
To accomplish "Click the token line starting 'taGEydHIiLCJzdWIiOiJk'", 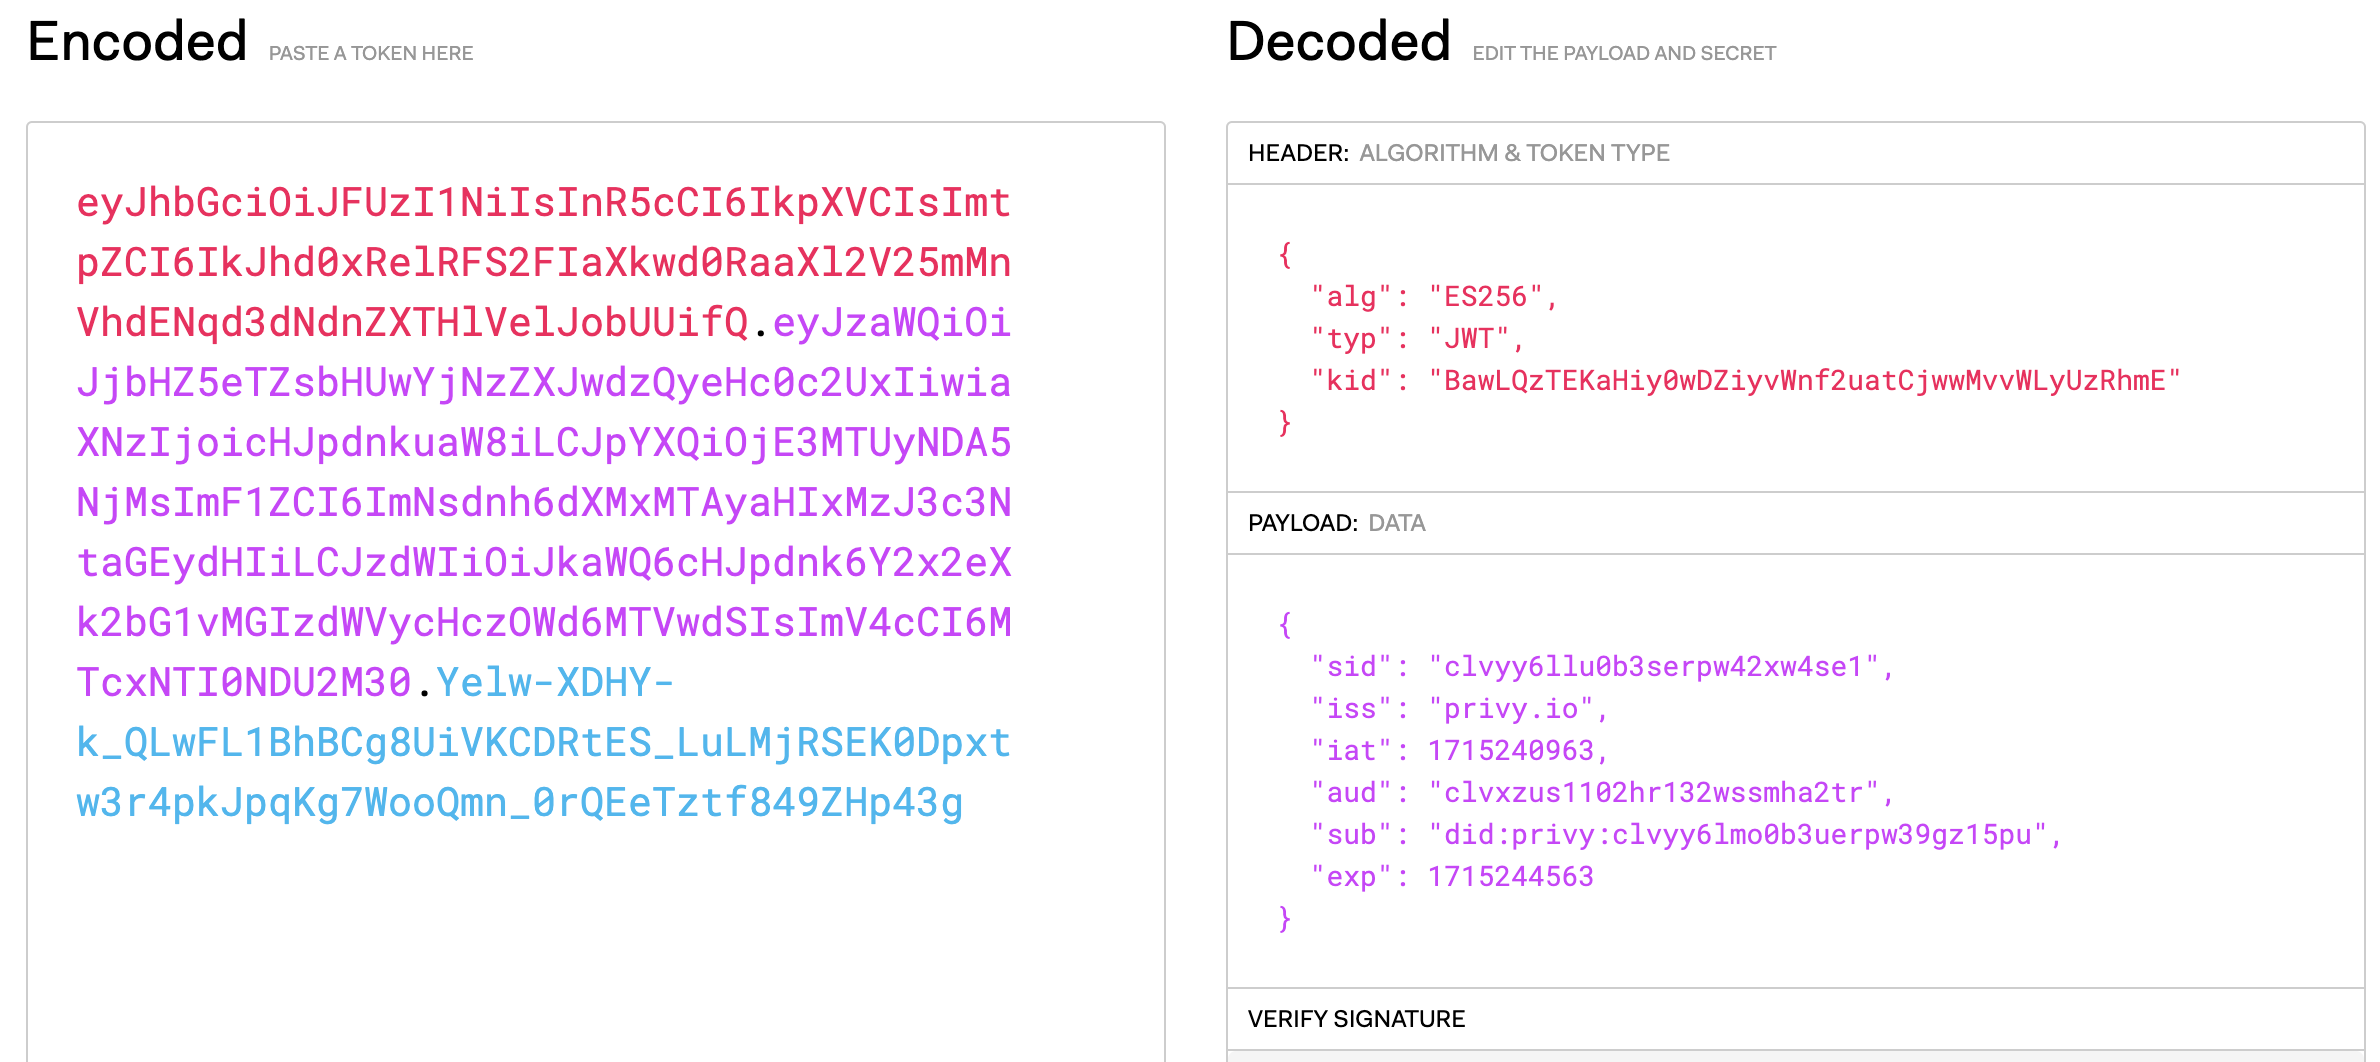I will pyautogui.click(x=544, y=563).
